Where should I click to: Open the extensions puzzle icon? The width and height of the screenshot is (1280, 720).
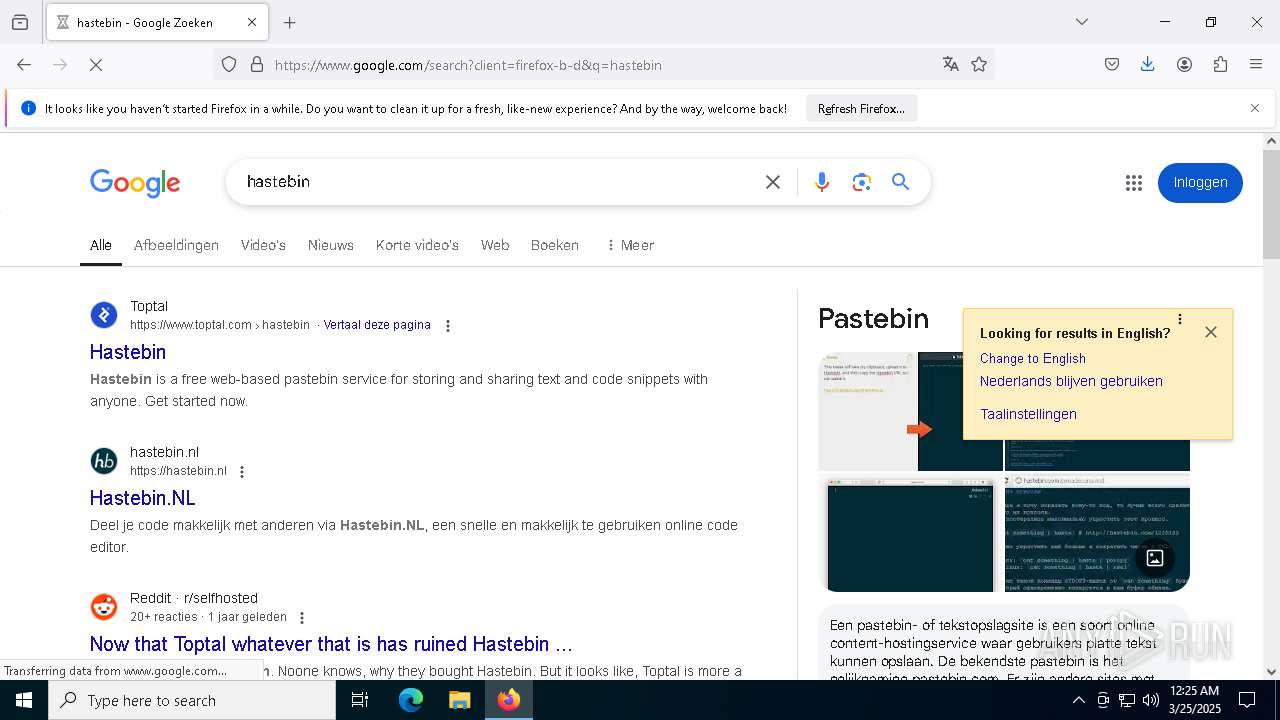coord(1220,65)
